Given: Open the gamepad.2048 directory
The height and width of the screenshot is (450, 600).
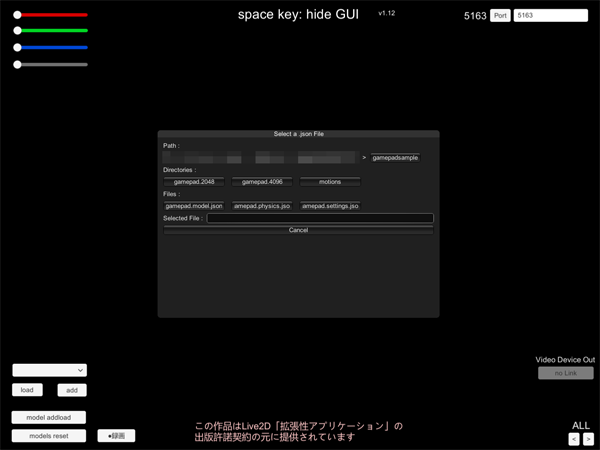Looking at the screenshot, I should (194, 182).
